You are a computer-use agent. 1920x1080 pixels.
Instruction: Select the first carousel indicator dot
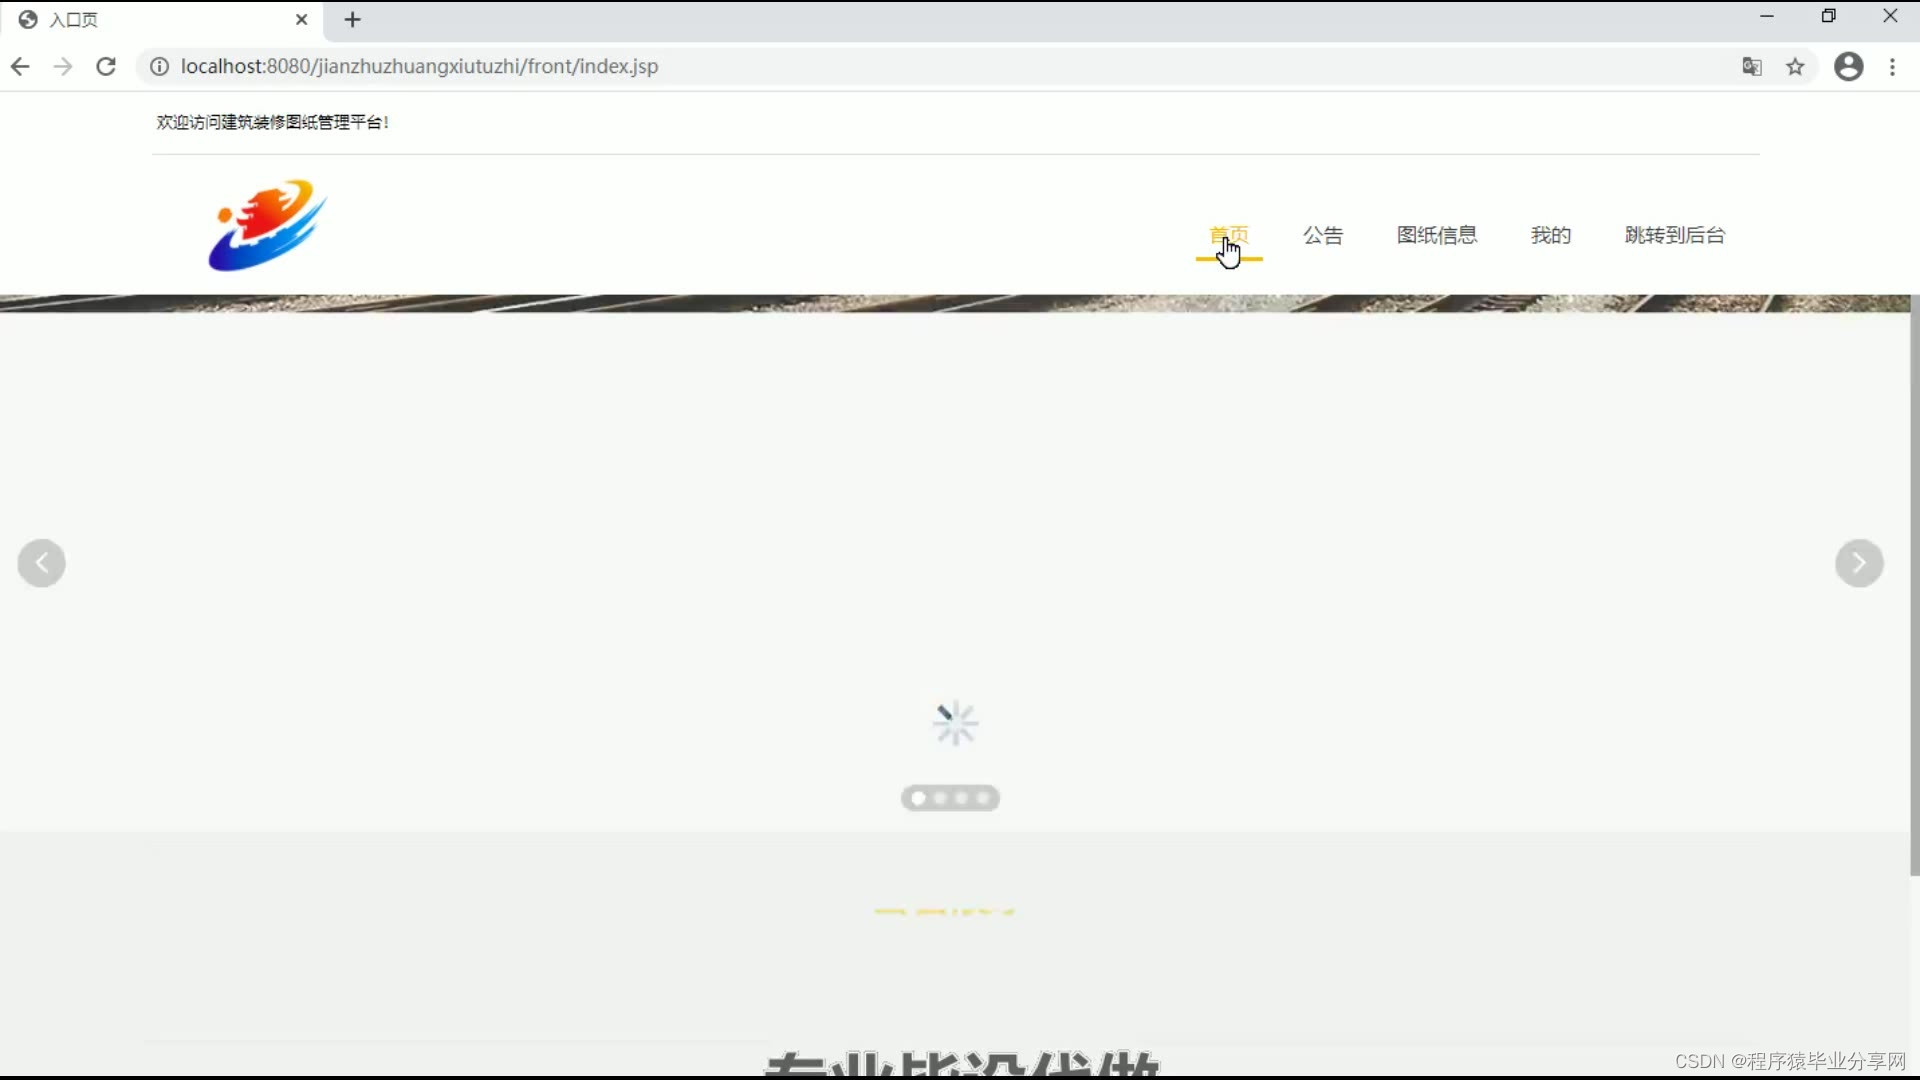918,798
